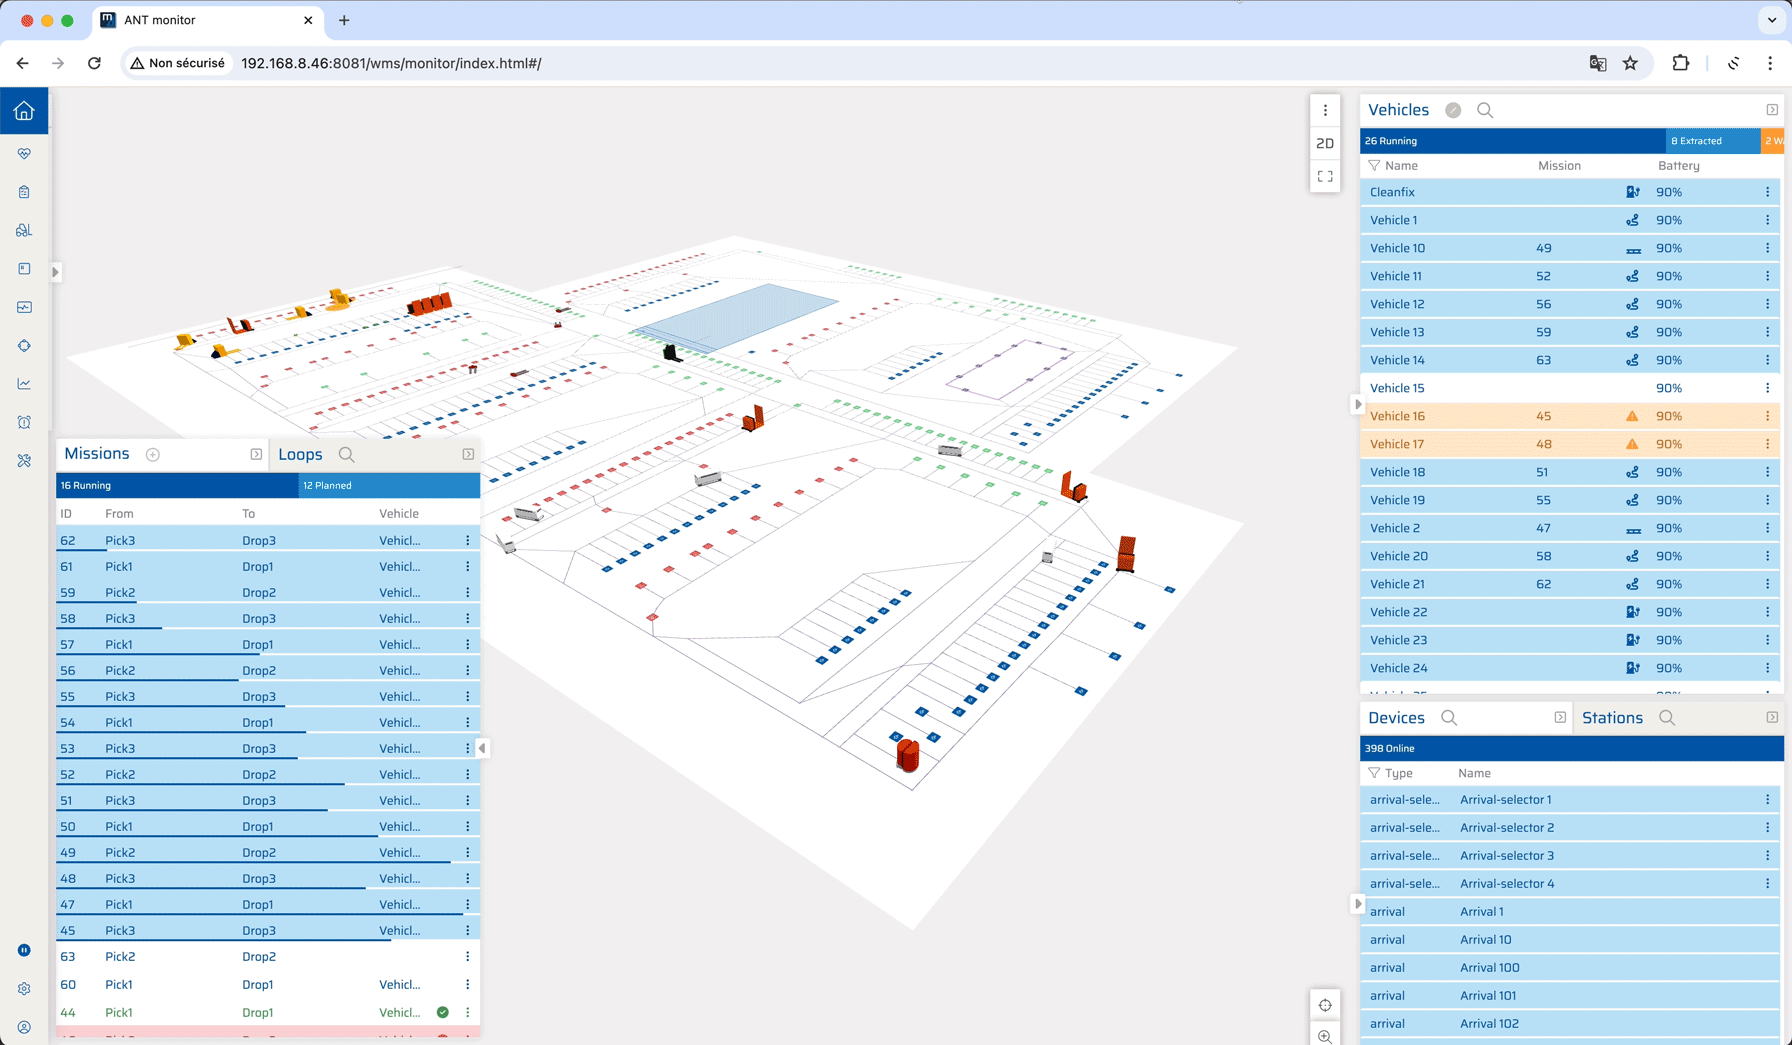Viewport: 1792px width, 1045px height.
Task: Open the options menu for Vehicle 15
Action: [x=1767, y=388]
